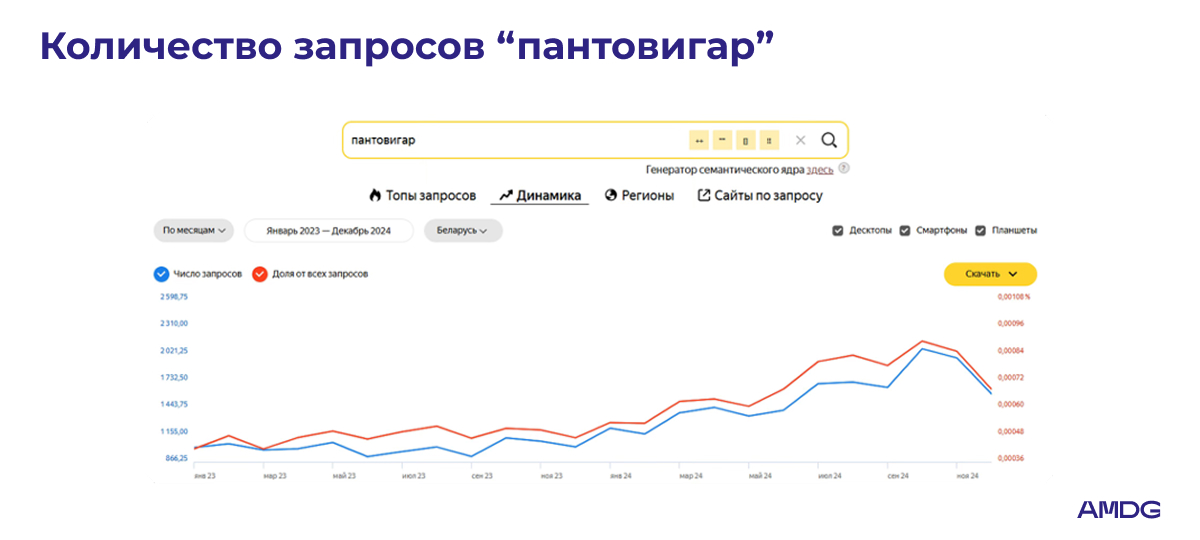Clear the search query with the X icon
Viewport: 1200px width, 540px height.
coord(800,140)
